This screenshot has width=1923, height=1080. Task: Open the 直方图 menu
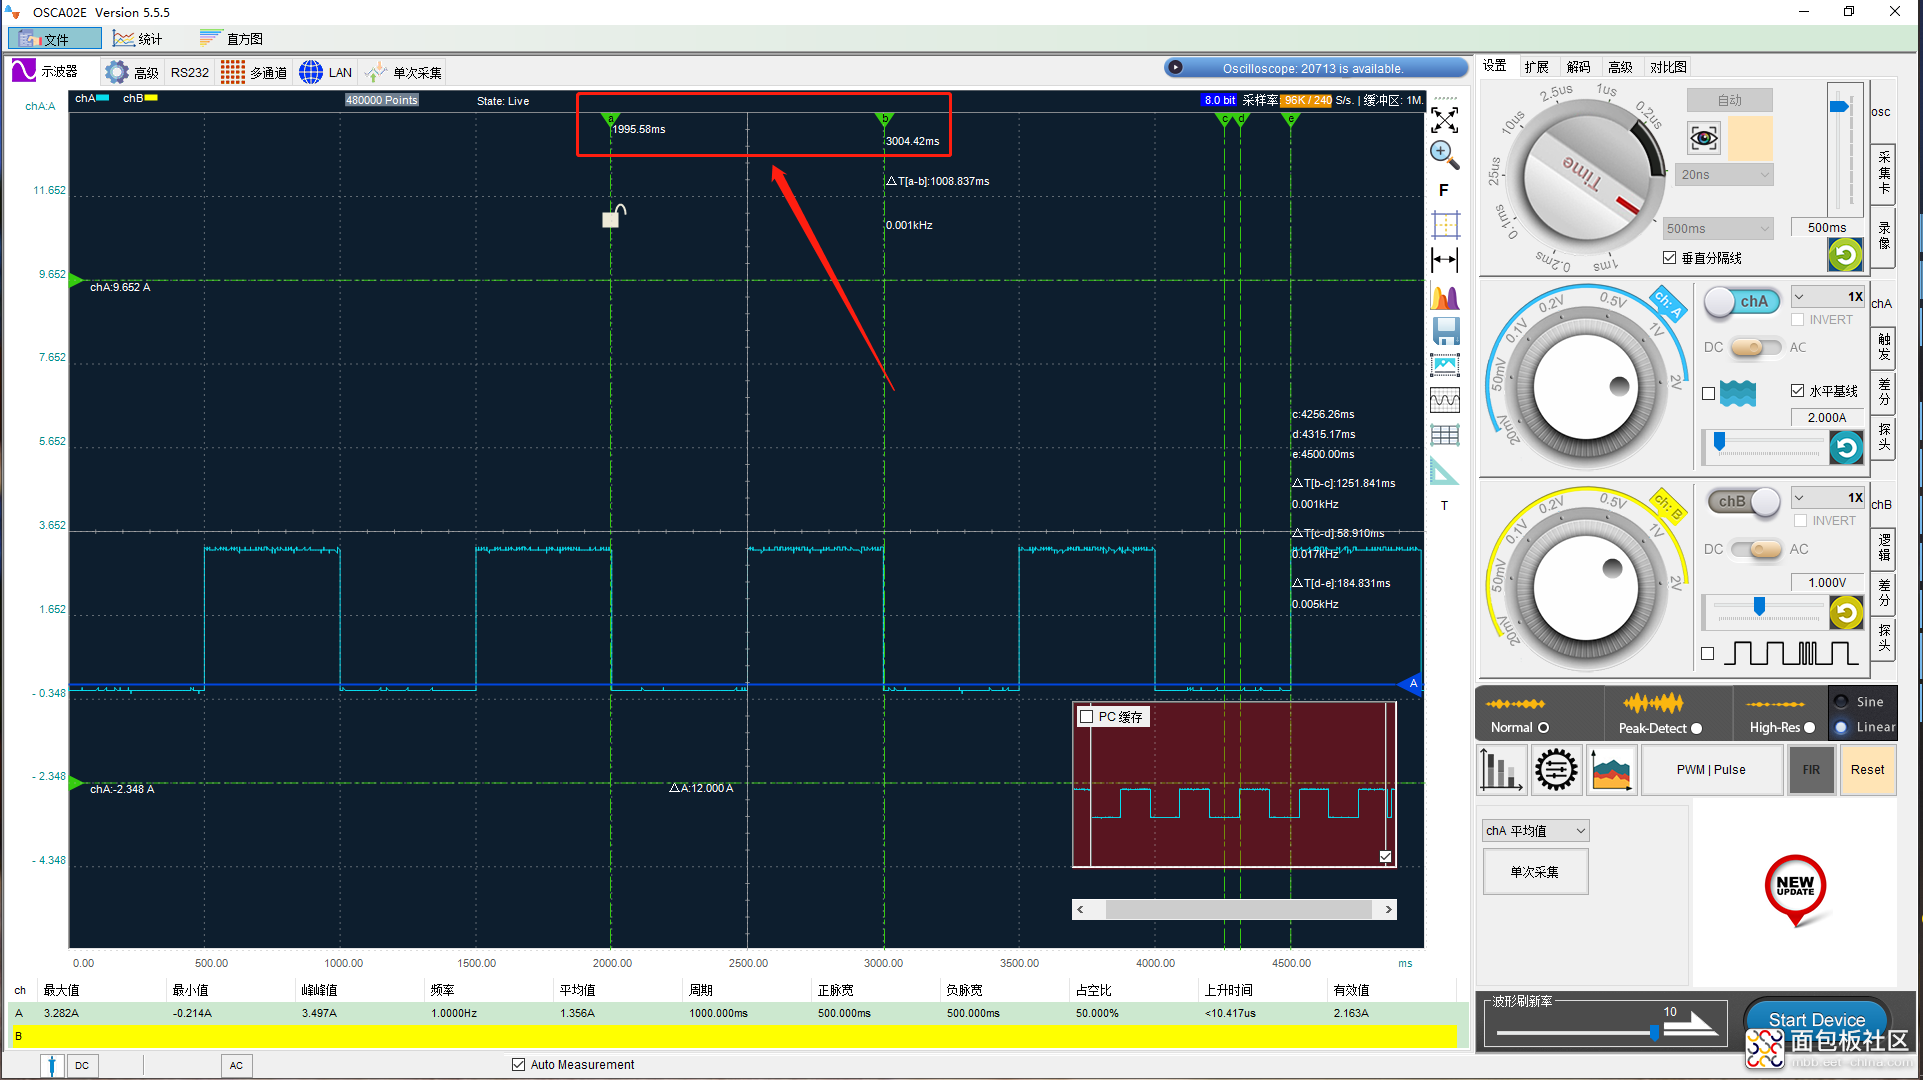click(231, 39)
